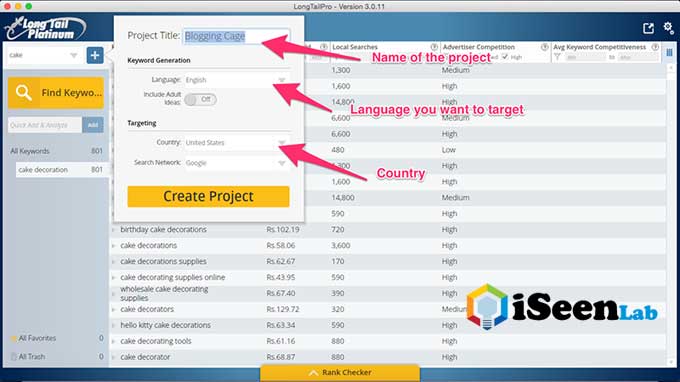Click Advertiser Competition help question-mark icon
Viewport: 680px width, 382px height.
point(545,47)
